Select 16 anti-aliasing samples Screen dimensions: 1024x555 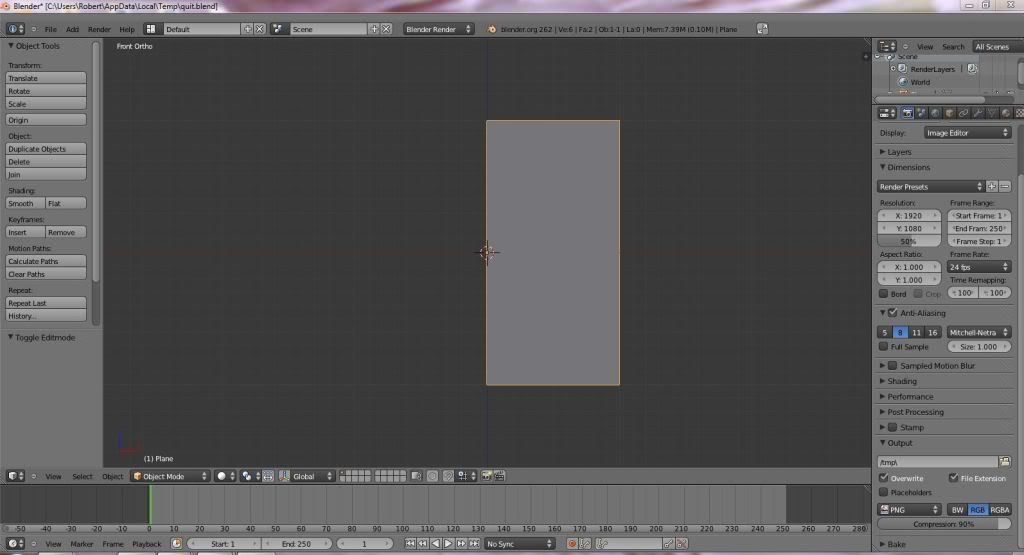933,332
